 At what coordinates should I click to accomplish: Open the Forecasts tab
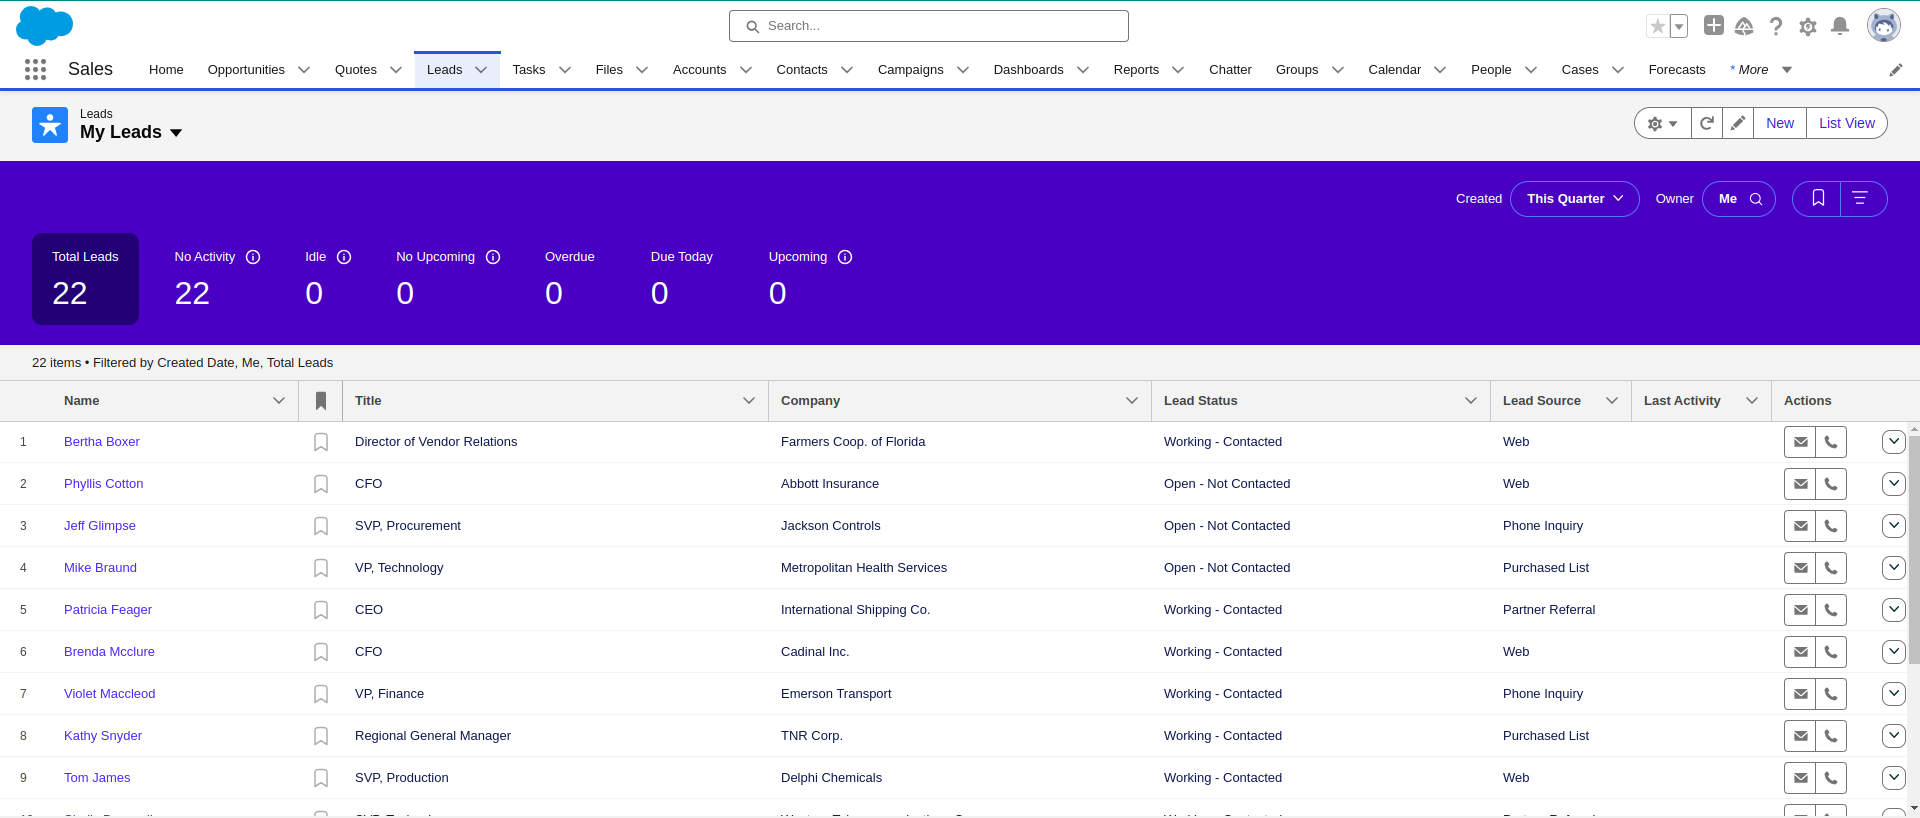[1677, 70]
